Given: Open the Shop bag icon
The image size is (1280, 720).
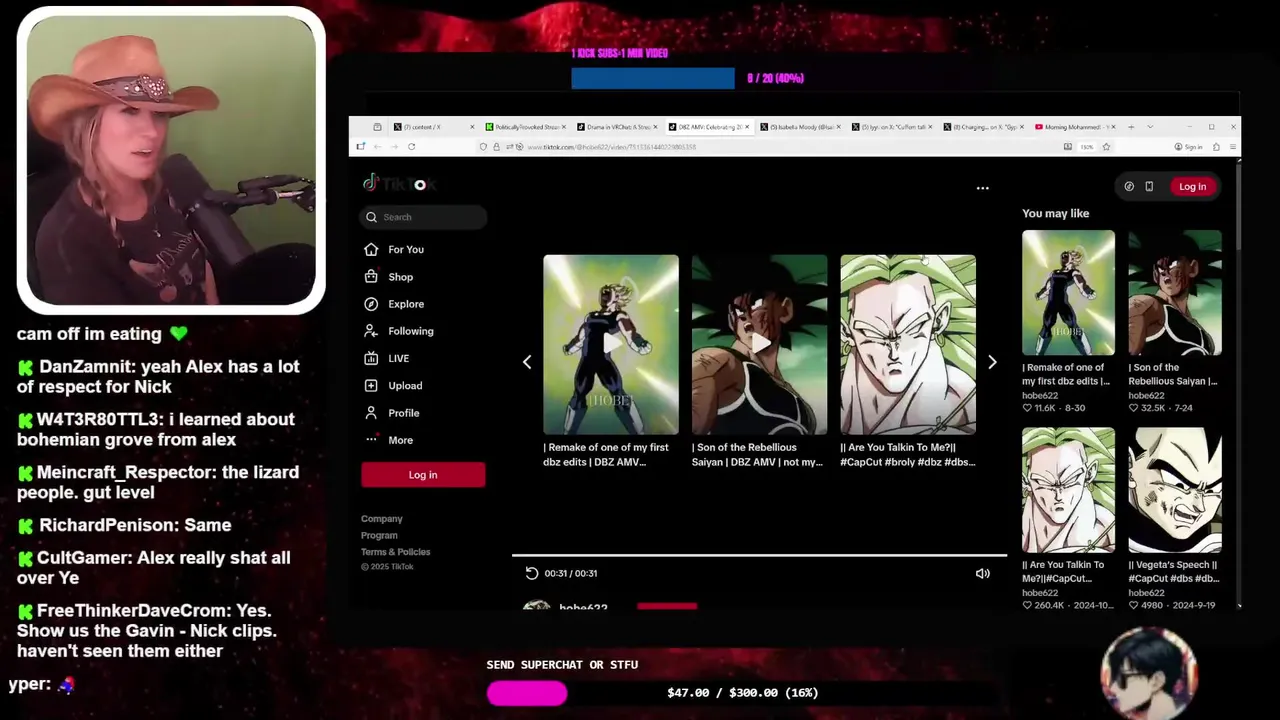Looking at the screenshot, I should click(371, 277).
